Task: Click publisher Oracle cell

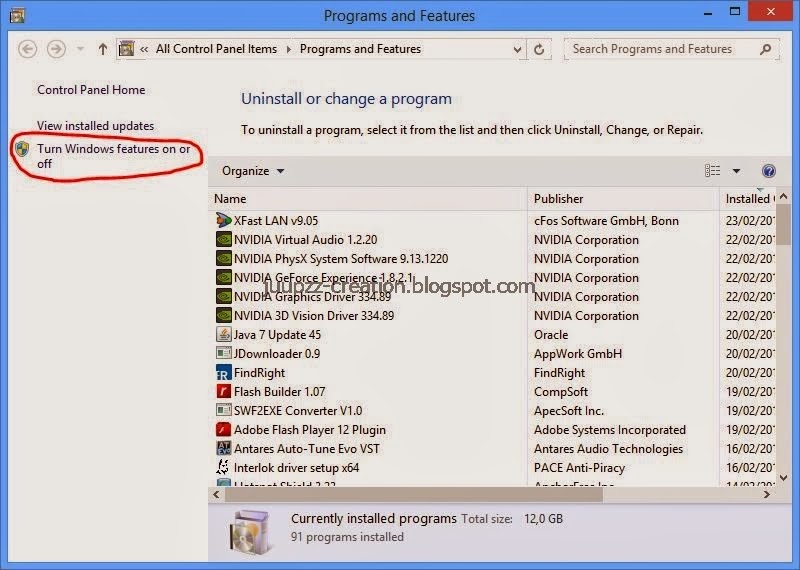Action: click(551, 335)
